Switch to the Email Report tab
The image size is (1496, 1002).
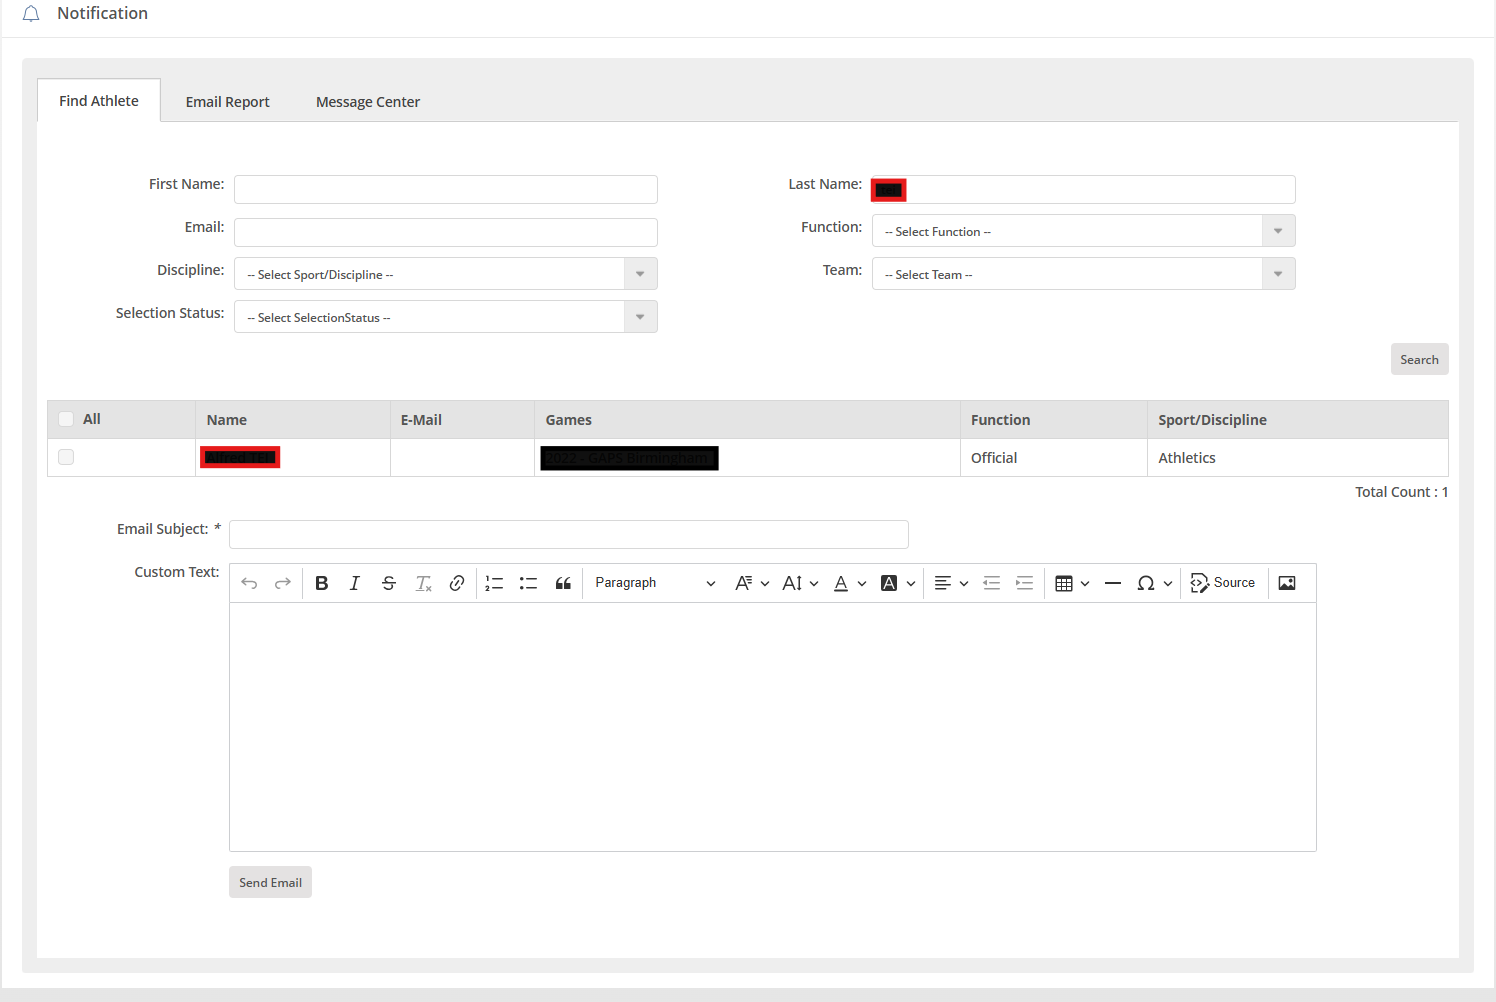click(x=227, y=102)
